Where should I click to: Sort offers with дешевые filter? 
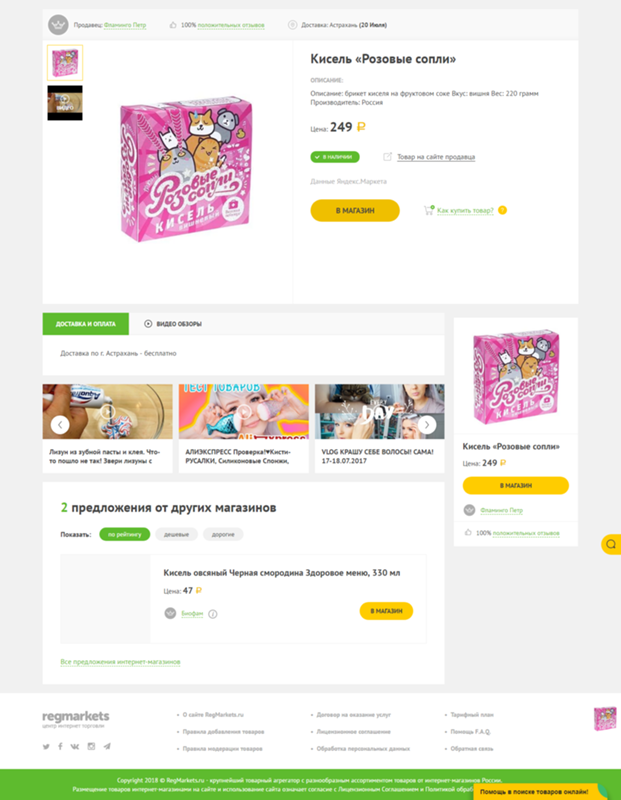(x=176, y=534)
